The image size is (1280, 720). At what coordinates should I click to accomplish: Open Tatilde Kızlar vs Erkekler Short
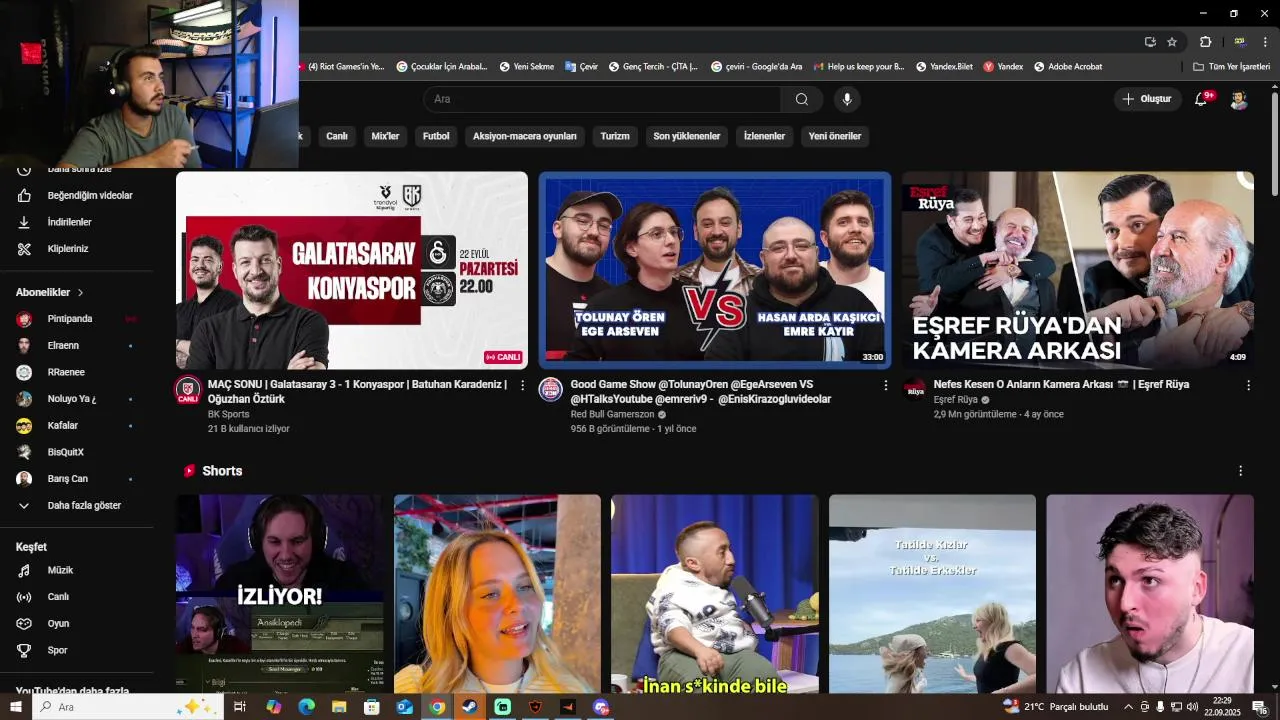932,594
